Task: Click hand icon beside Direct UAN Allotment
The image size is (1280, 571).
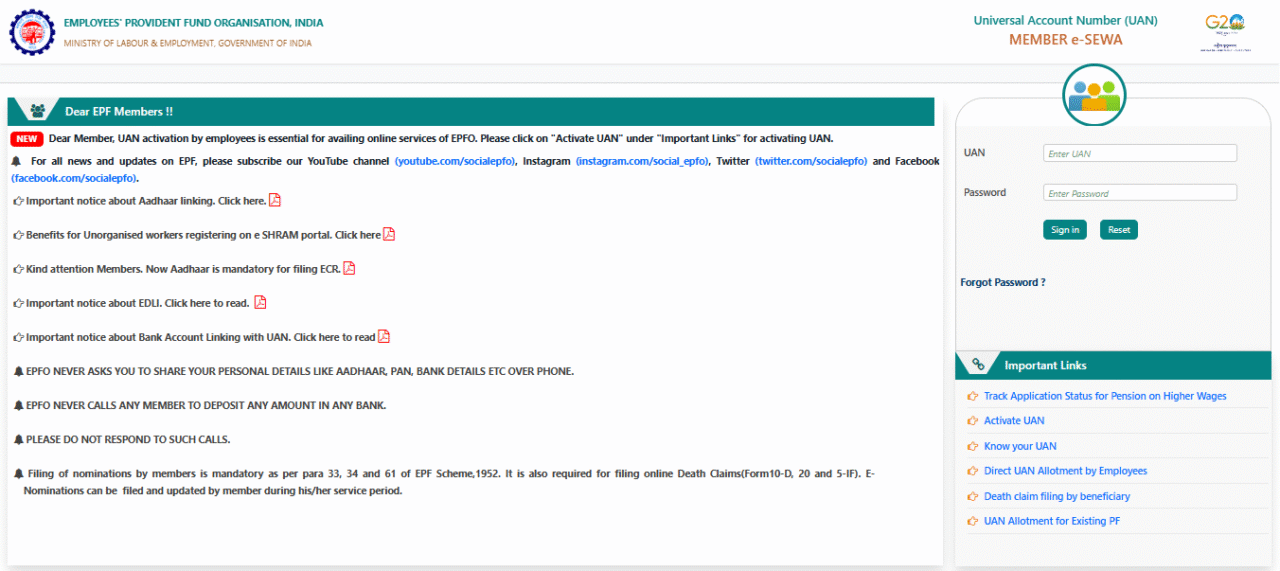Action: click(973, 471)
